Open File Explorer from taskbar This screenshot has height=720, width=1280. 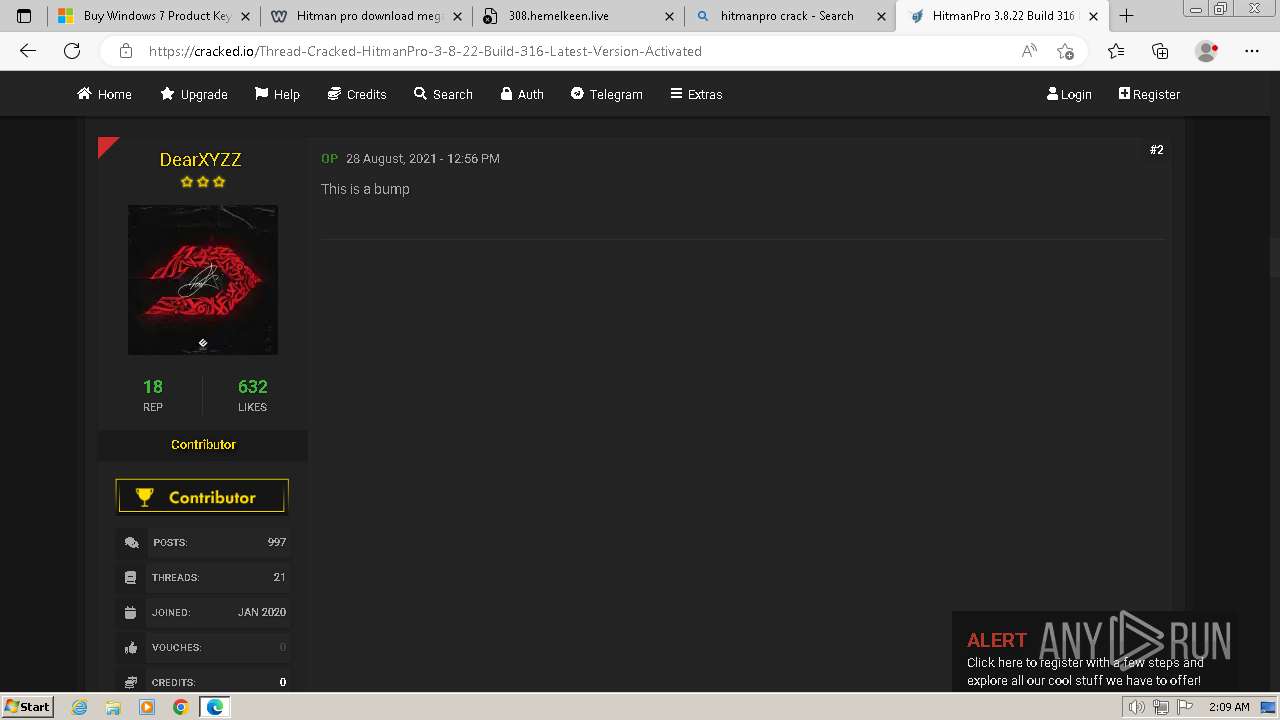click(113, 707)
